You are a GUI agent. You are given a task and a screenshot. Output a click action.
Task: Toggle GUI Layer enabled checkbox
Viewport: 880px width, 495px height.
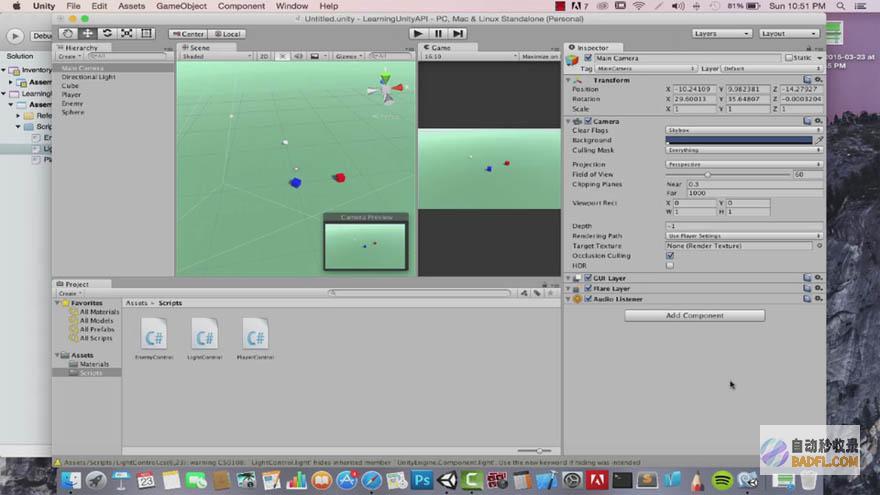588,278
